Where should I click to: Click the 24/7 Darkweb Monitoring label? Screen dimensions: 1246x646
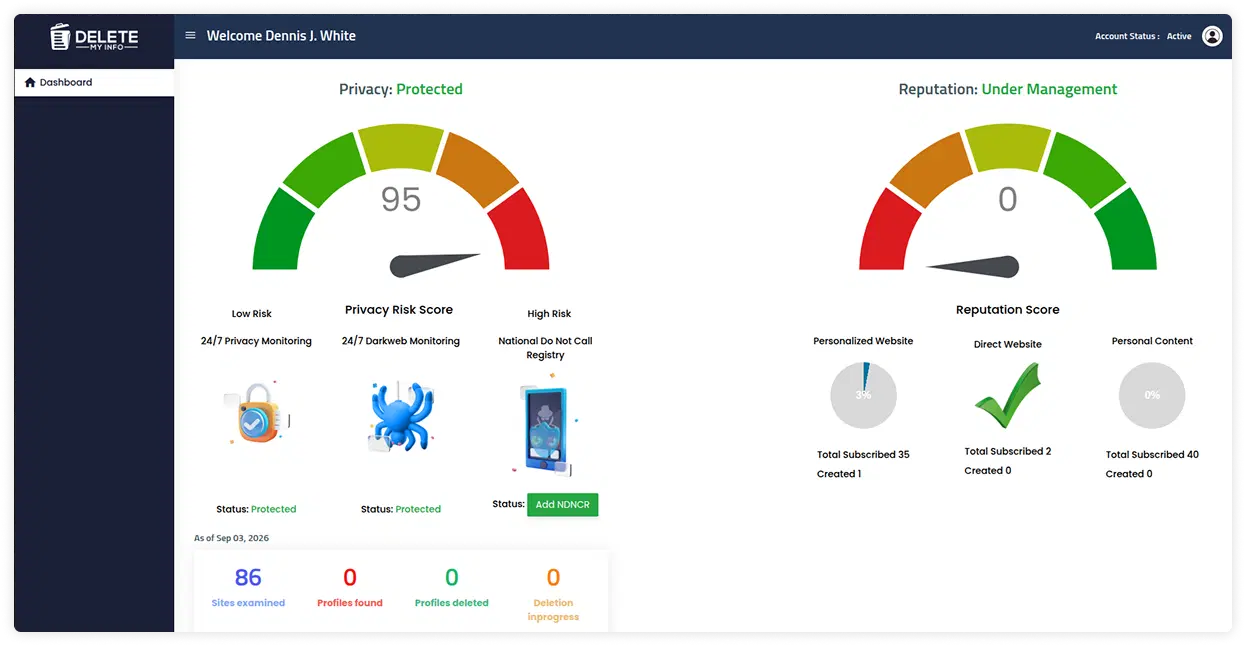click(401, 341)
